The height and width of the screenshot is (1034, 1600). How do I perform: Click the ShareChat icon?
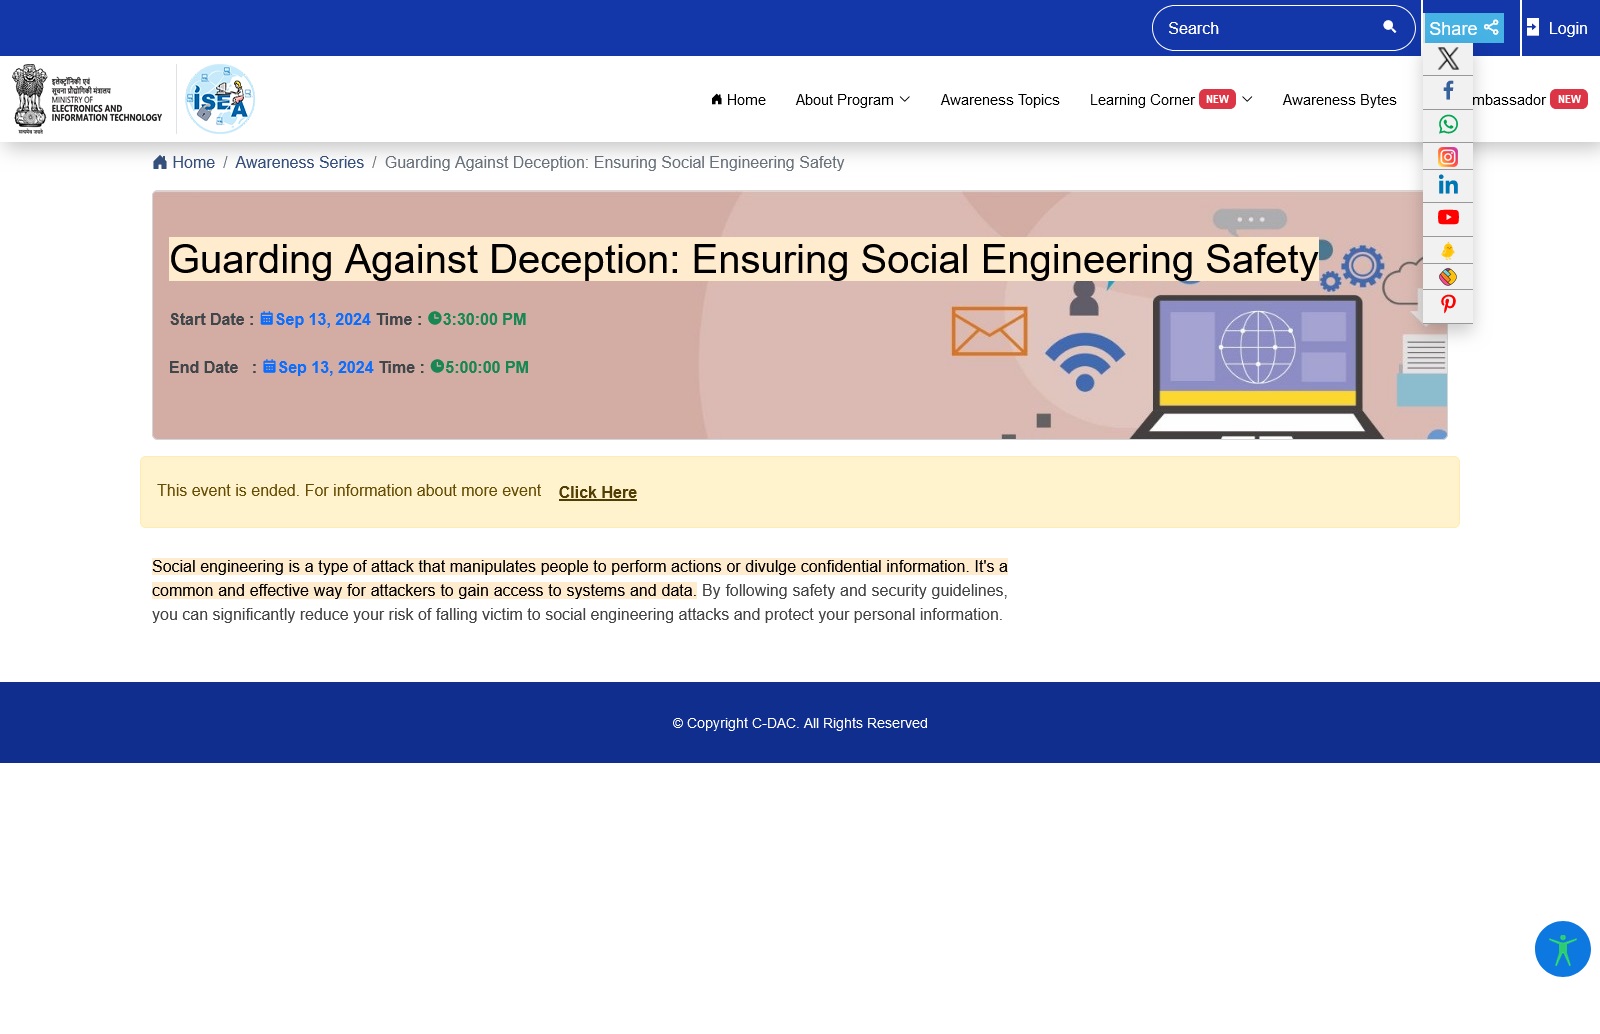1447,277
